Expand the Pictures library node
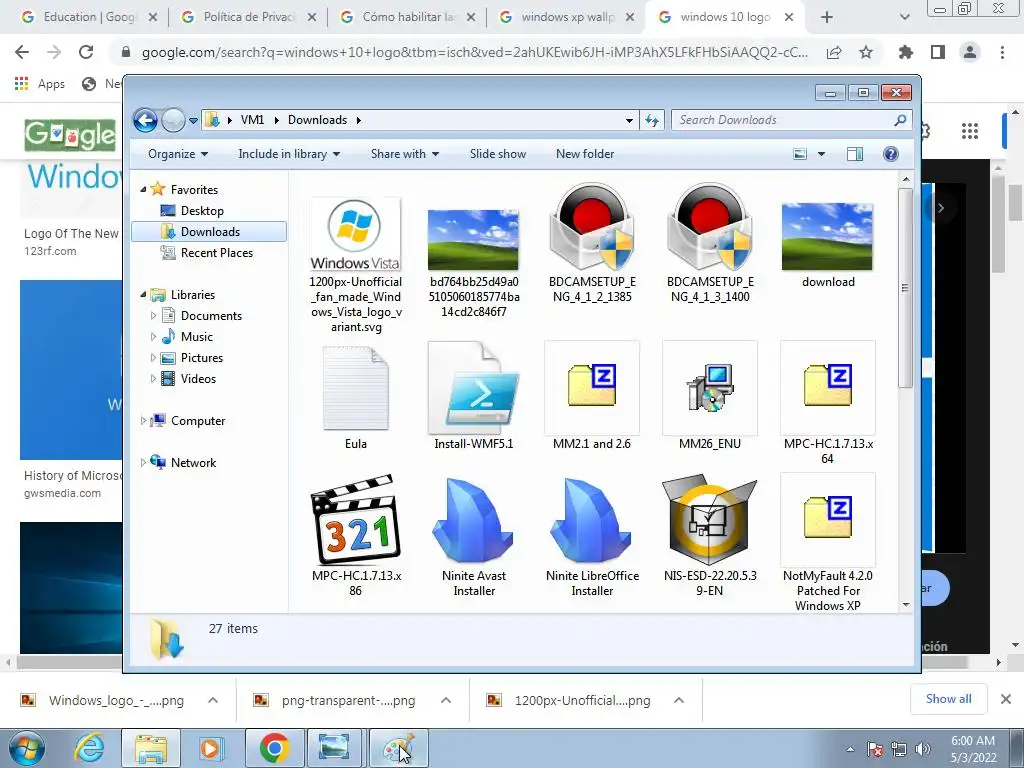This screenshot has height=768, width=1024. pyautogui.click(x=153, y=358)
